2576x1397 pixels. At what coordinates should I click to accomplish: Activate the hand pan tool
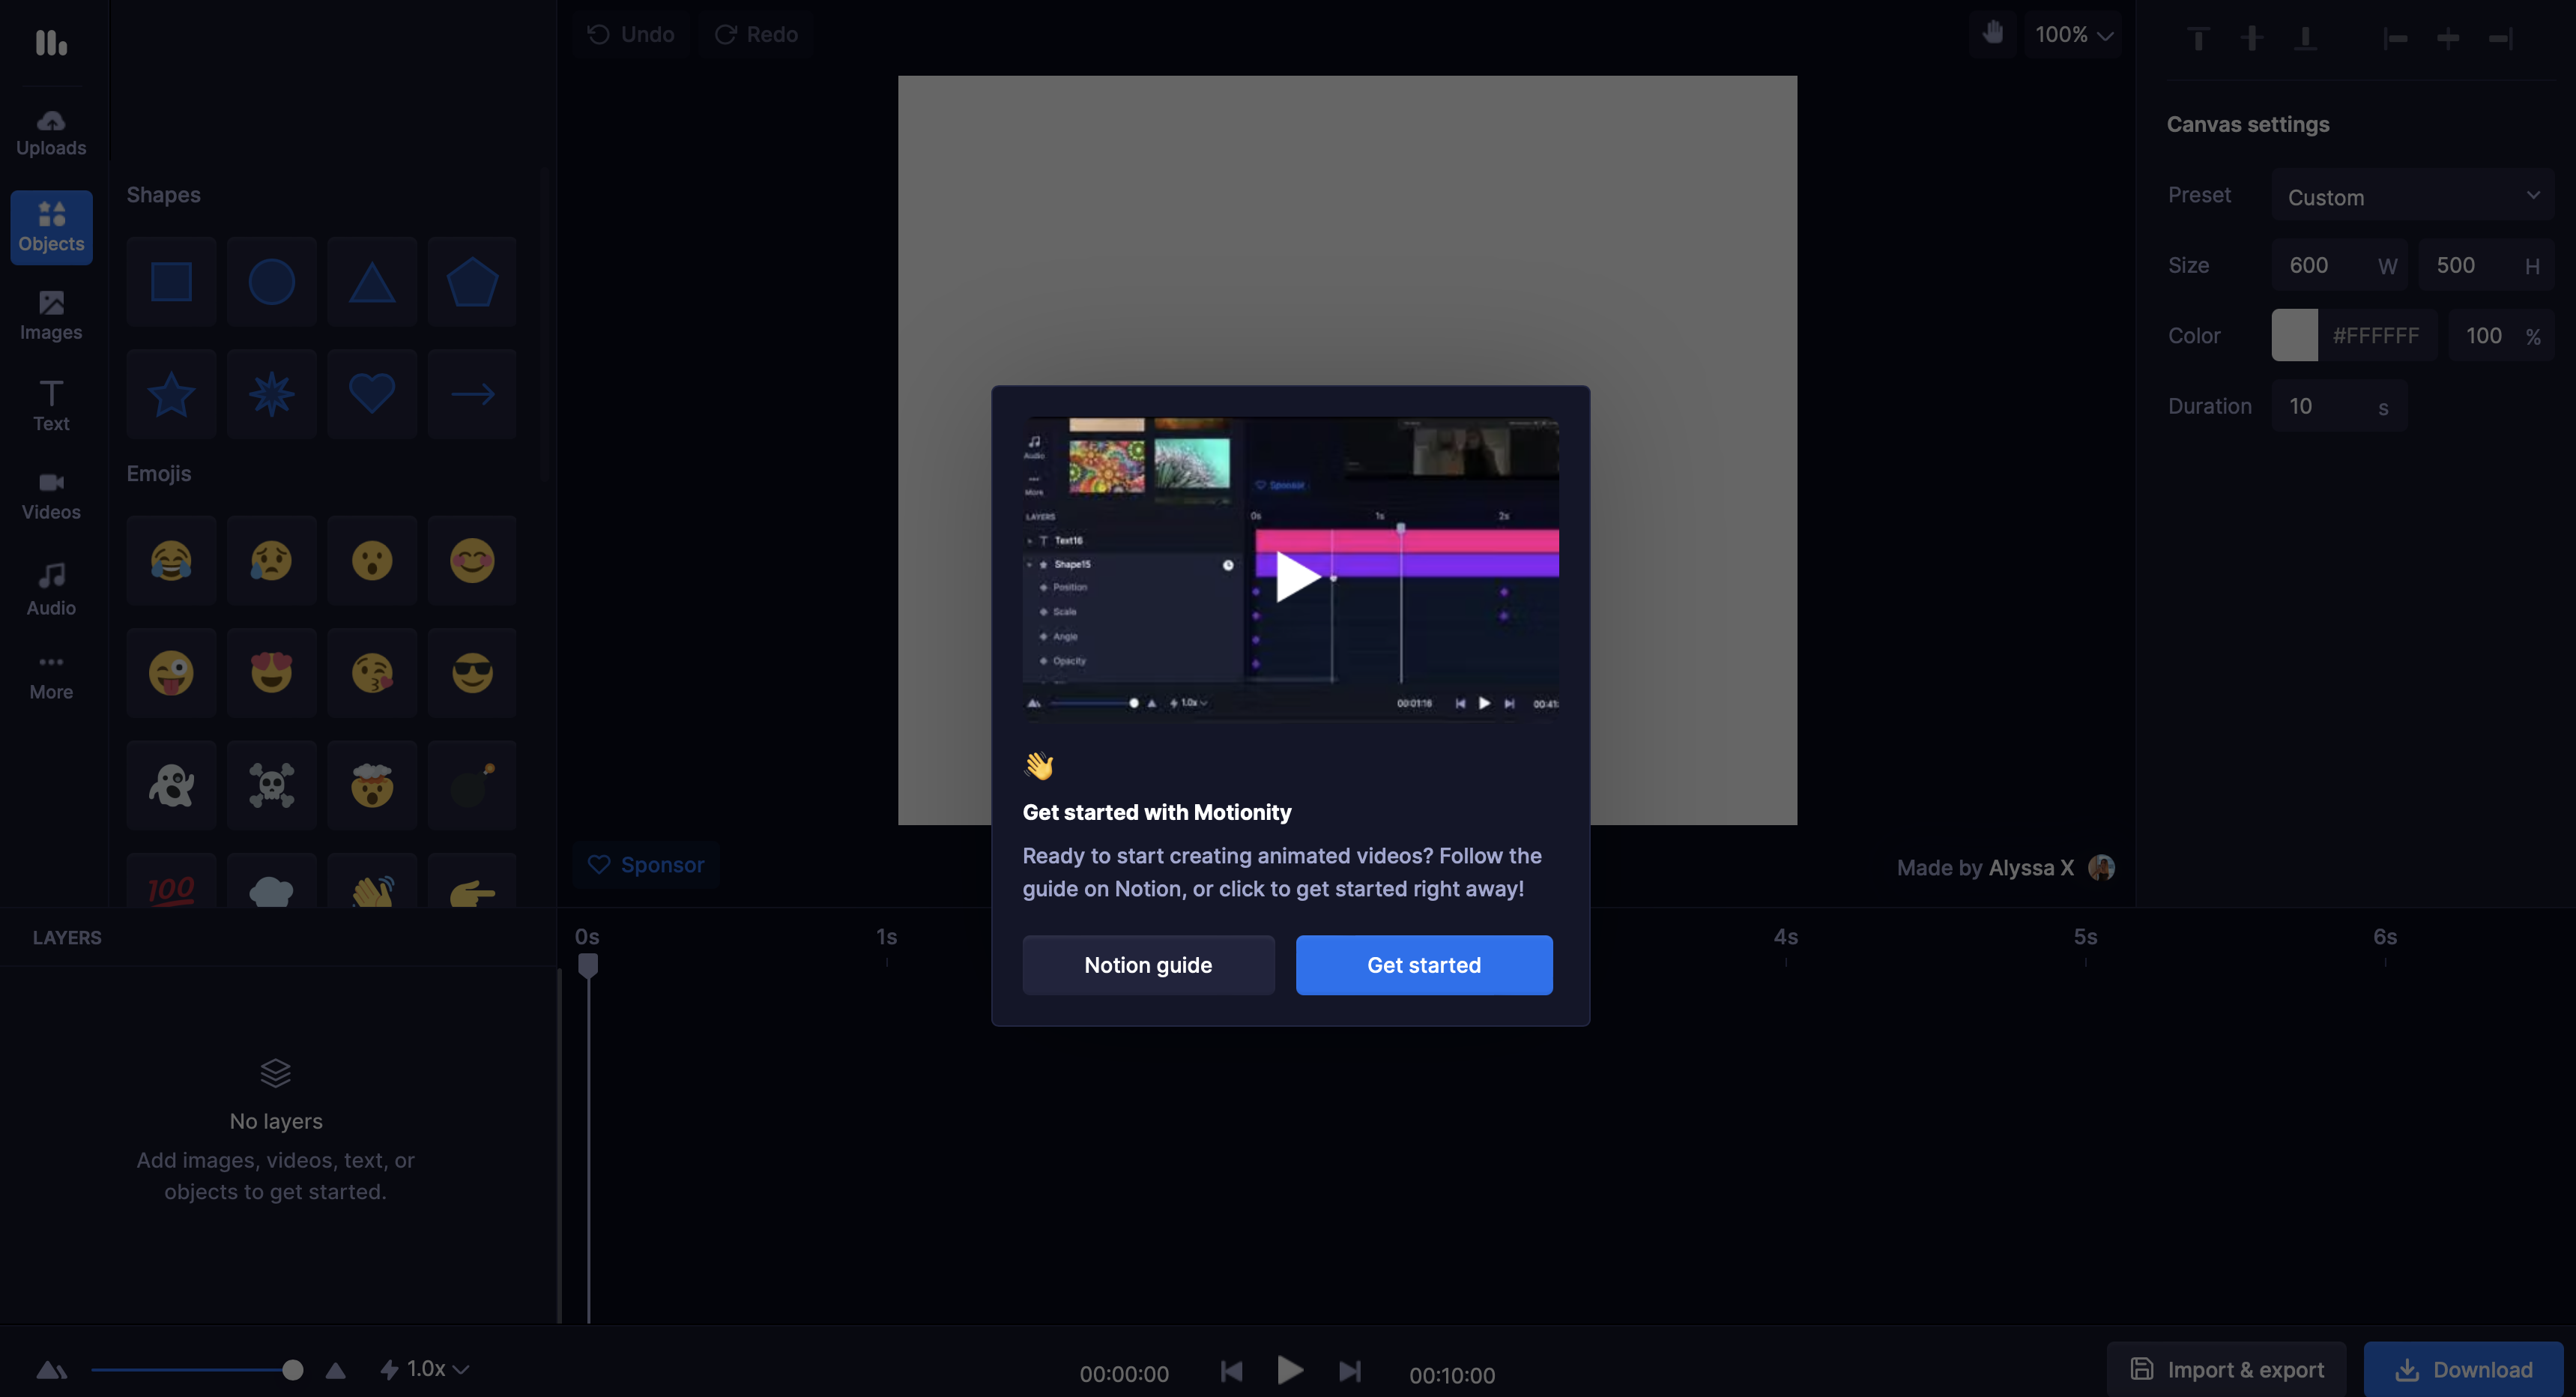tap(1992, 34)
